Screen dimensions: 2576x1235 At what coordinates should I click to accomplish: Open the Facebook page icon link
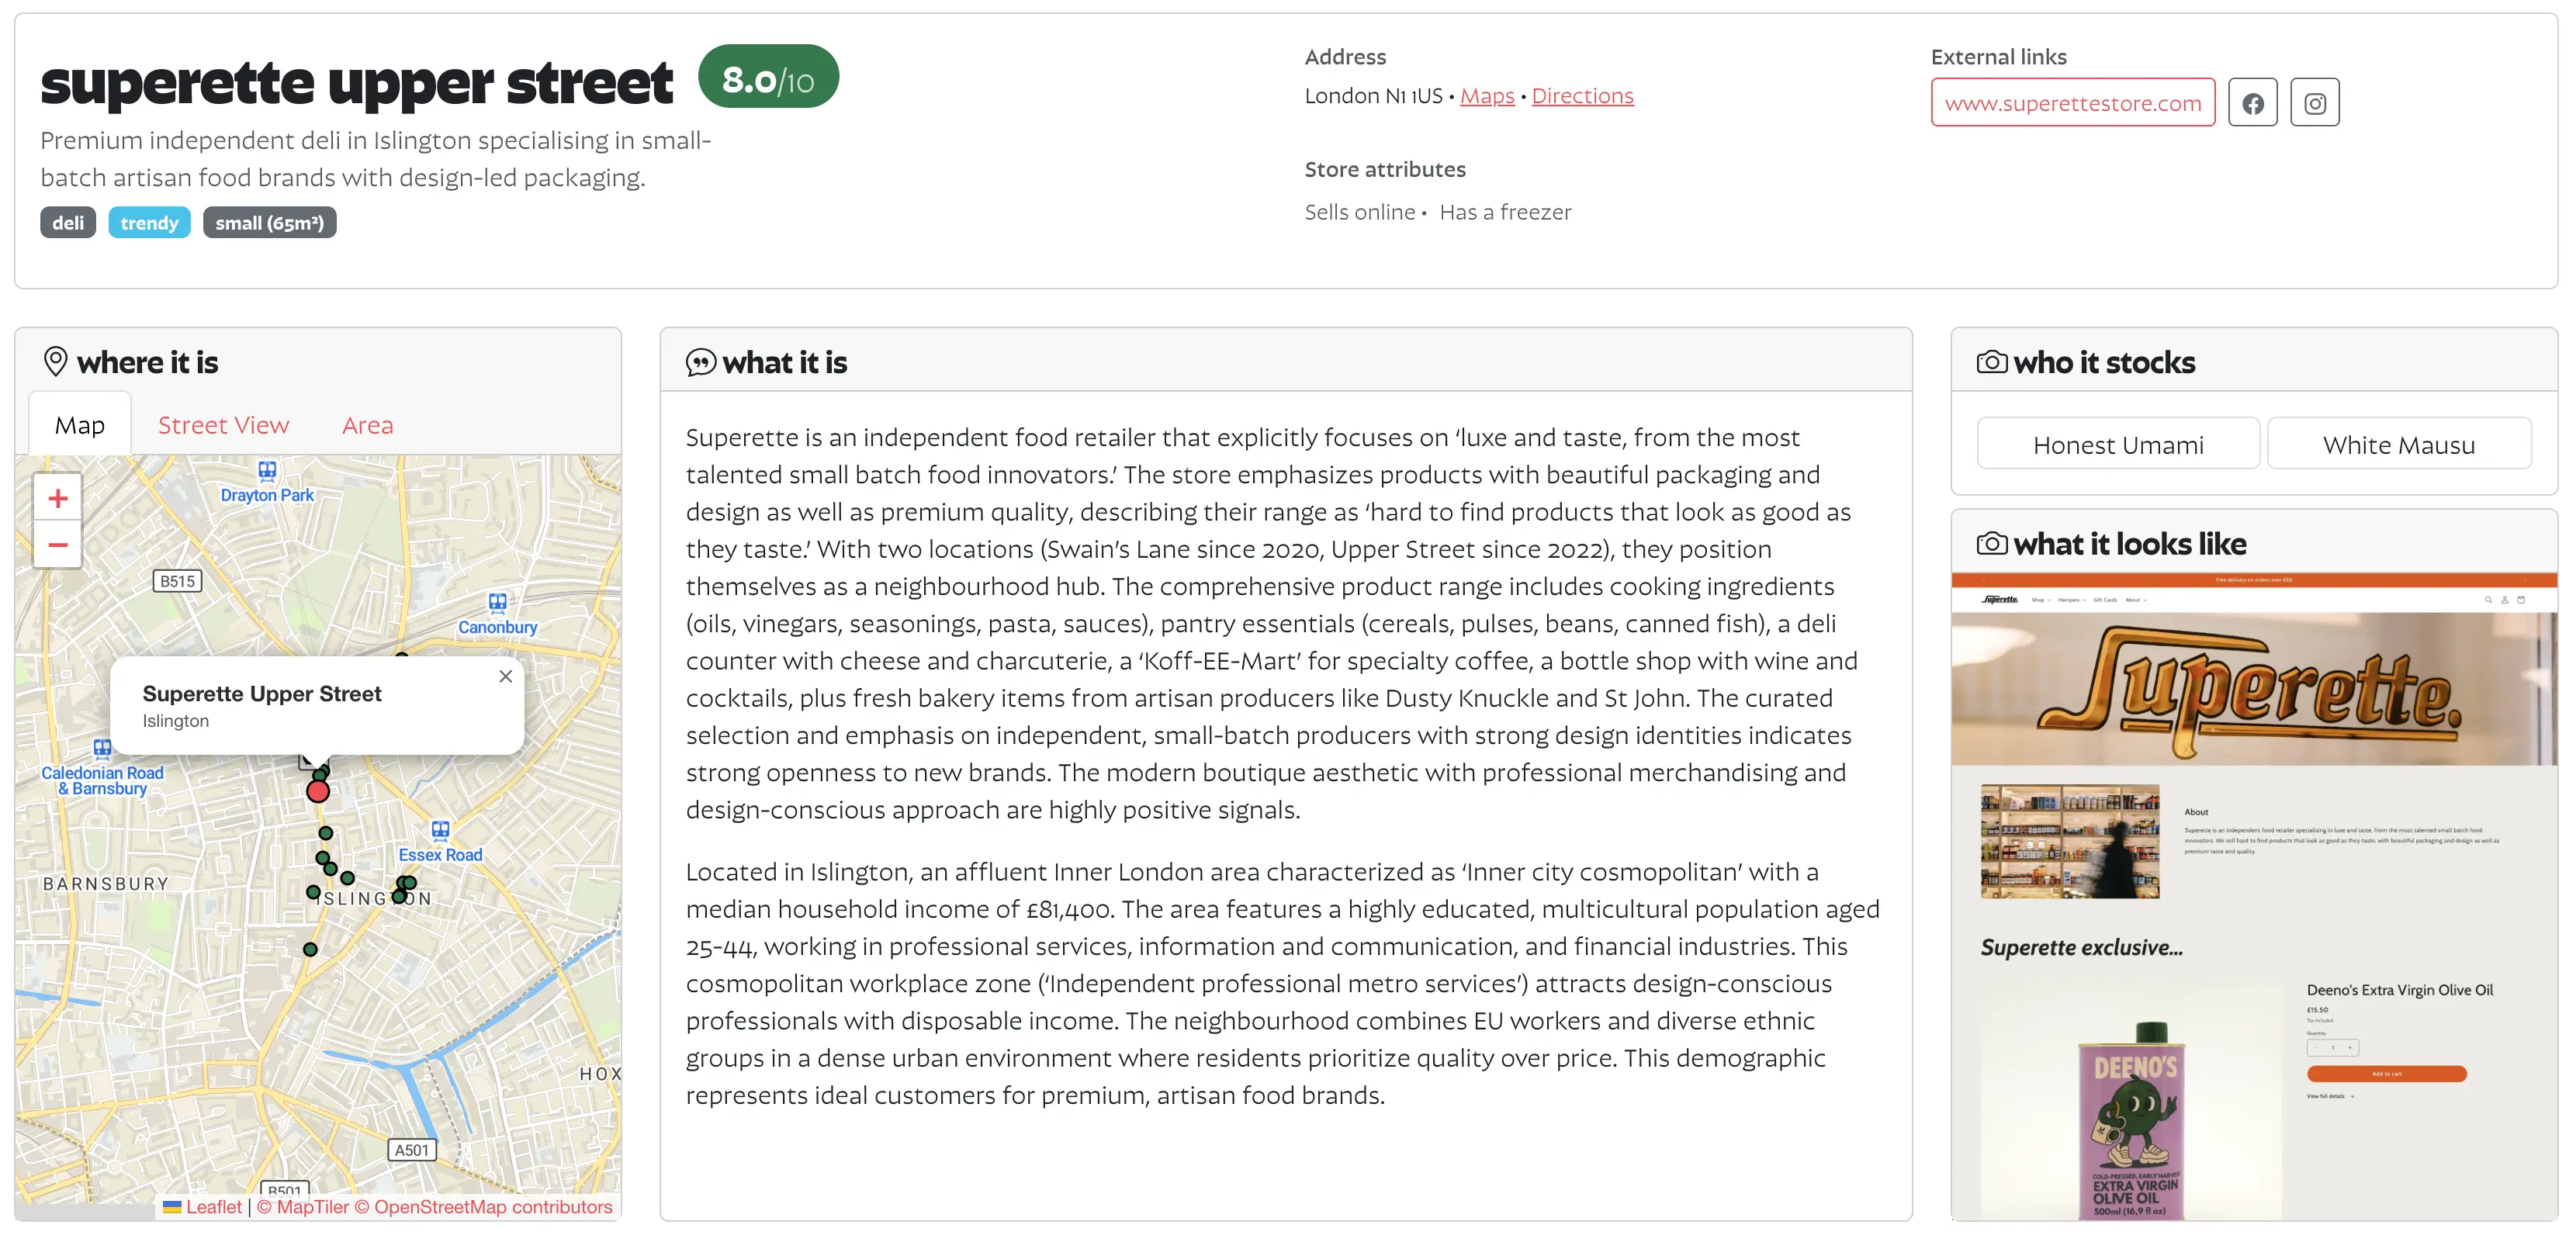2252,103
